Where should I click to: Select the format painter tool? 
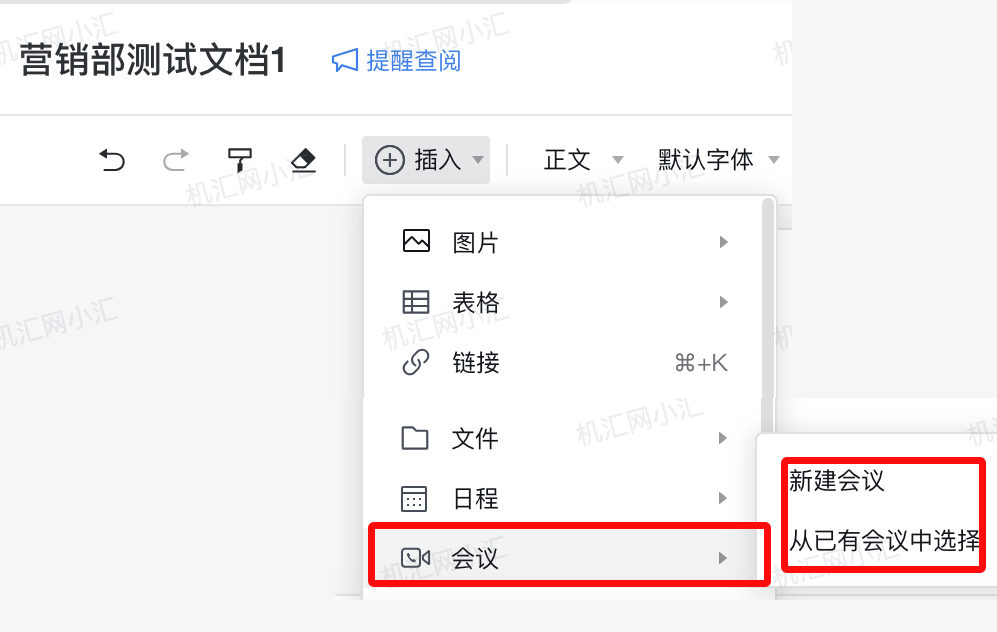coord(240,160)
